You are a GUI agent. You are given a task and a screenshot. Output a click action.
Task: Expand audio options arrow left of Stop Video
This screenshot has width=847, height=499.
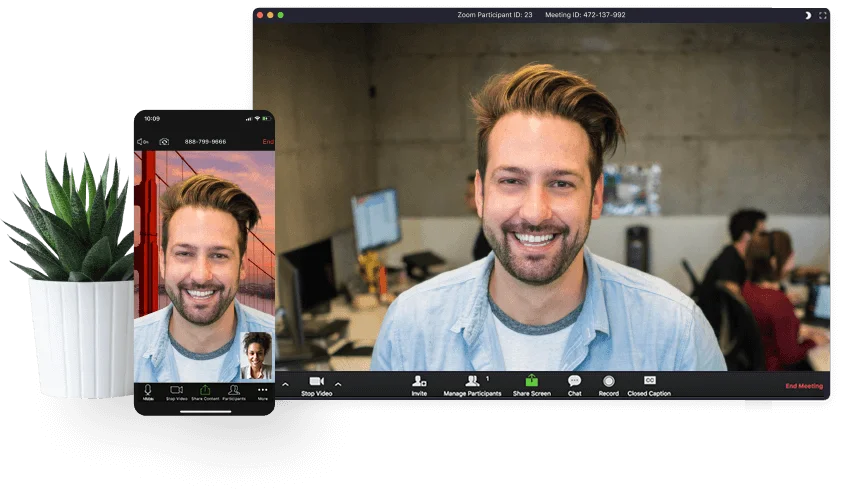point(284,384)
